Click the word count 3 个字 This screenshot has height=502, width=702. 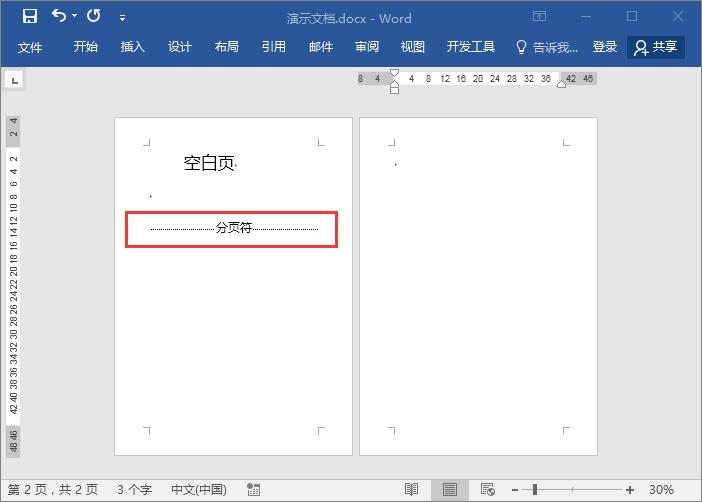134,489
